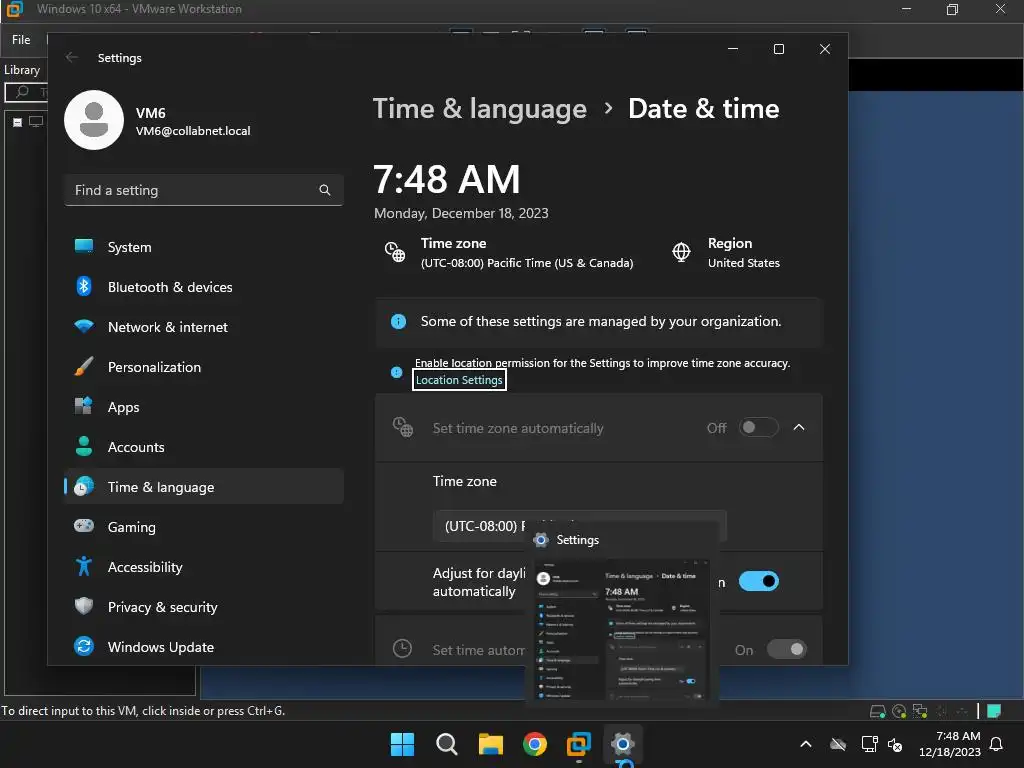Click VM6@collabnet.local account email

[193, 131]
